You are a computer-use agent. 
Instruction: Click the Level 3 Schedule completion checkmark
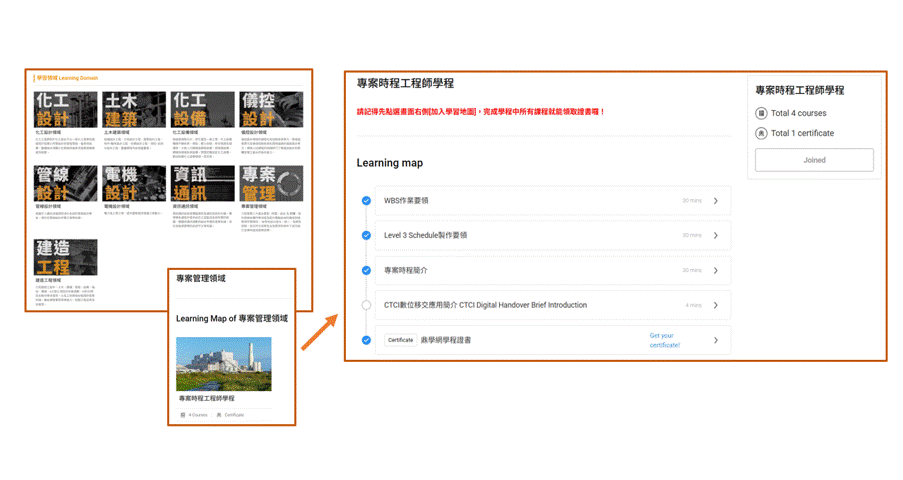(366, 236)
